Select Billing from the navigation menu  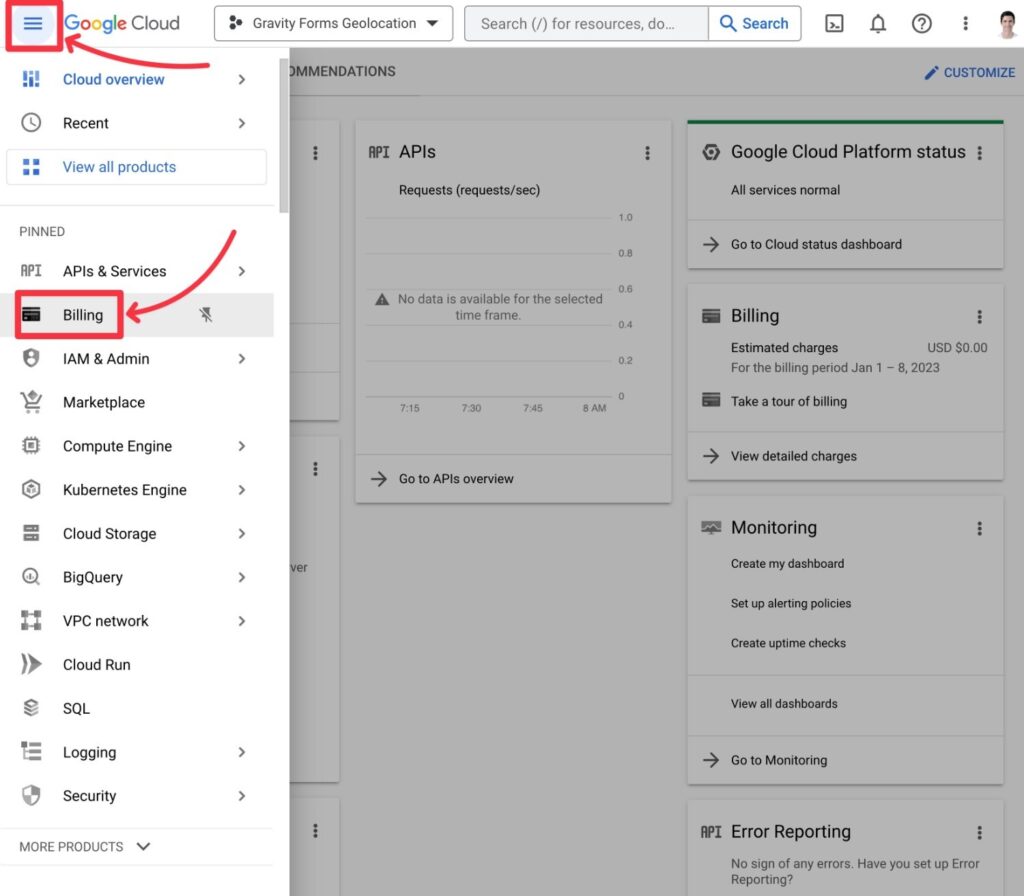pyautogui.click(x=83, y=314)
